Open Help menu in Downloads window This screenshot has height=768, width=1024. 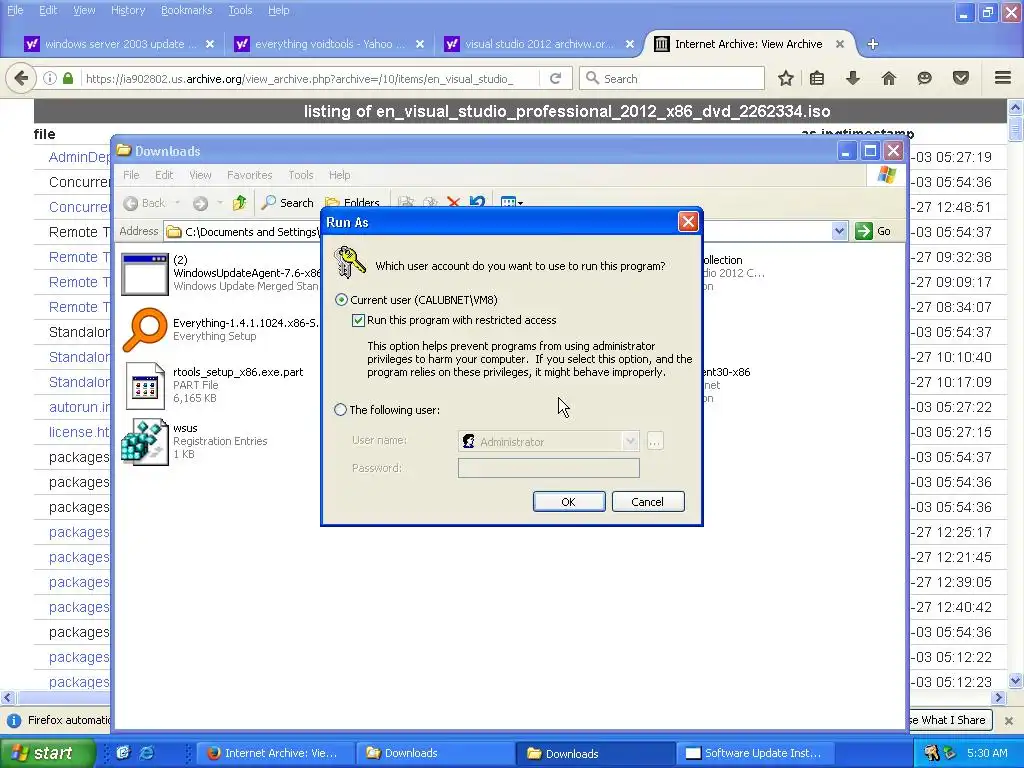339,175
